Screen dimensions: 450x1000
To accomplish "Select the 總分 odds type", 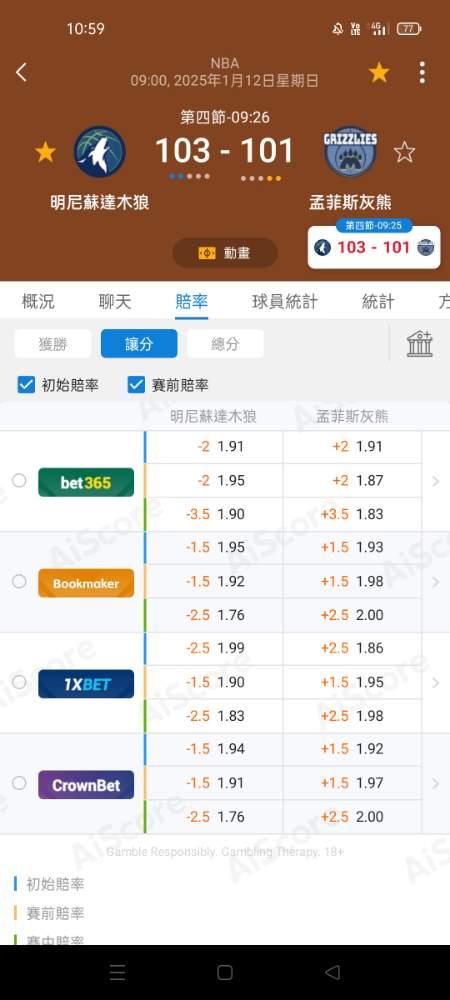I will pos(225,344).
